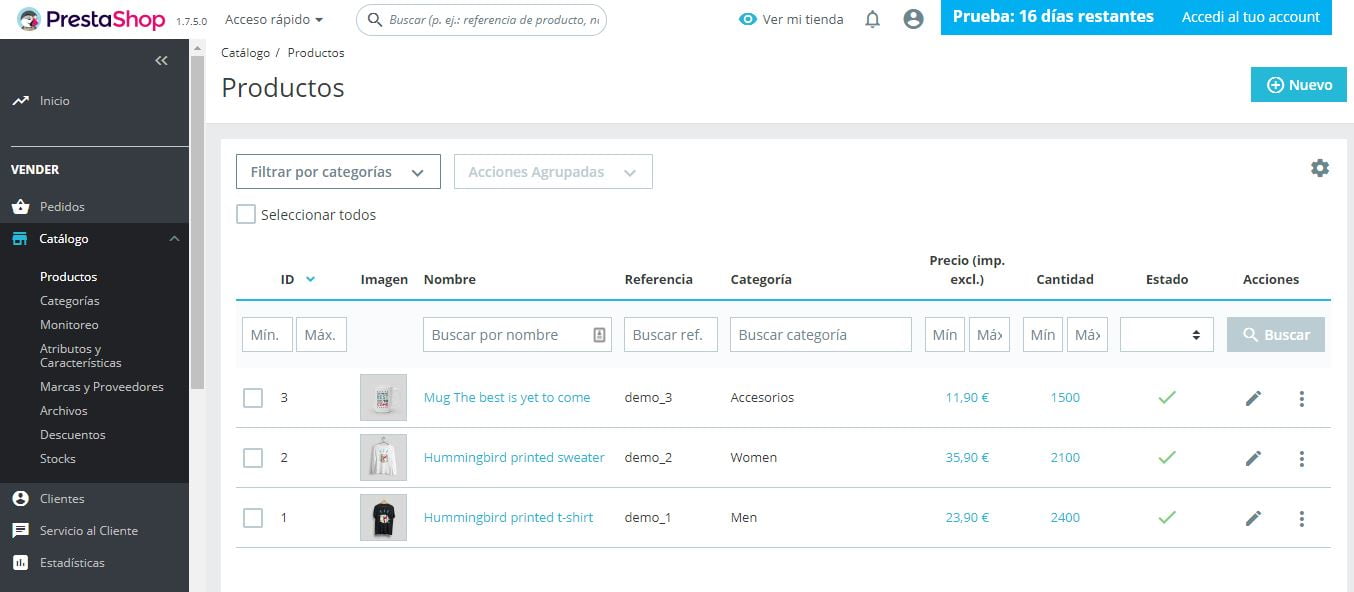This screenshot has width=1354, height=592.
Task: Click the Pedidos sidebar icon
Action: click(22, 207)
